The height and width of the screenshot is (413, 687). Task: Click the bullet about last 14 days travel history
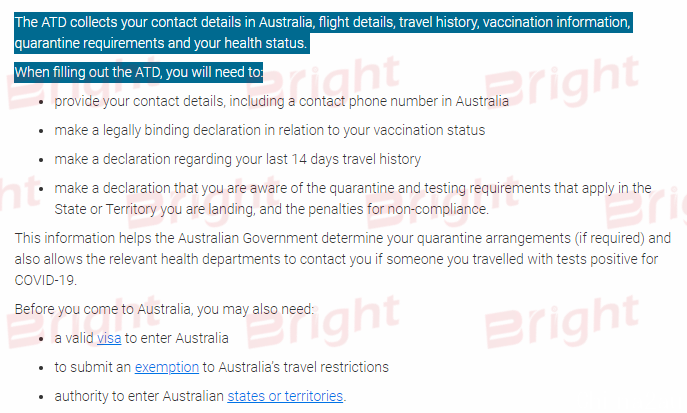(237, 159)
